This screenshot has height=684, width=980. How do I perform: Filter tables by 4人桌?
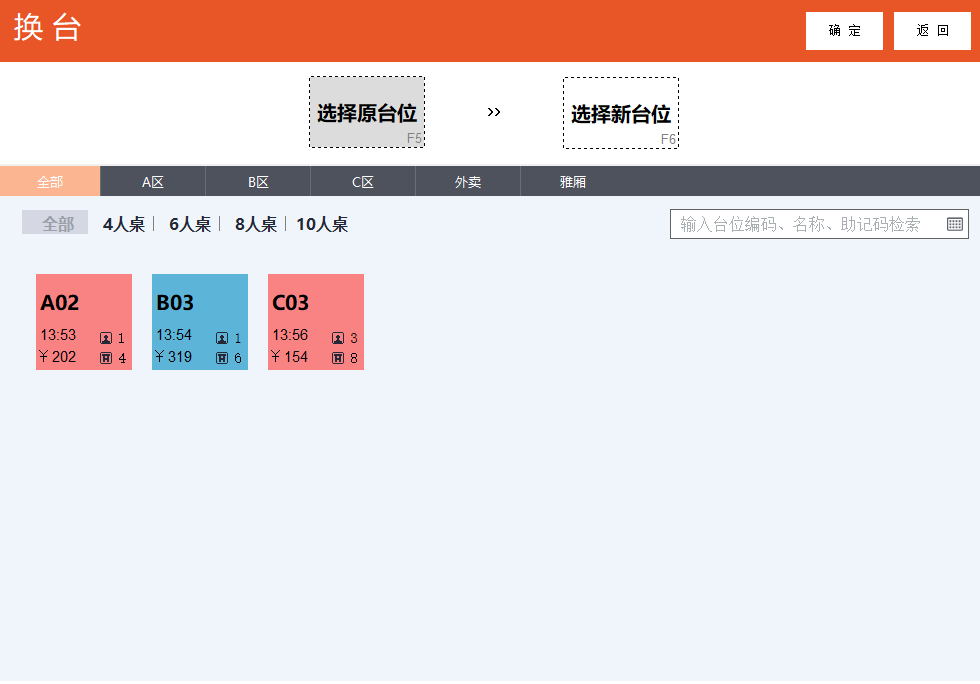click(x=124, y=224)
